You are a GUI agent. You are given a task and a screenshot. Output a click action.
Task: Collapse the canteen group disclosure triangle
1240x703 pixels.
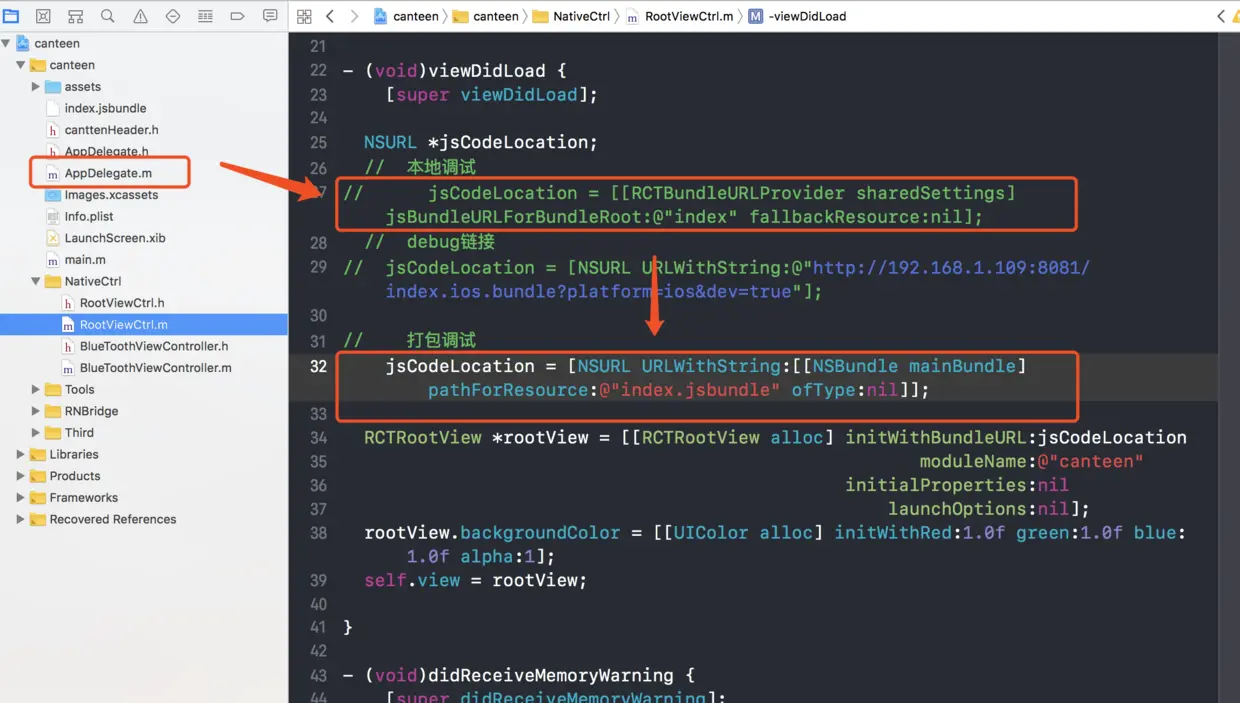[x=21, y=65]
